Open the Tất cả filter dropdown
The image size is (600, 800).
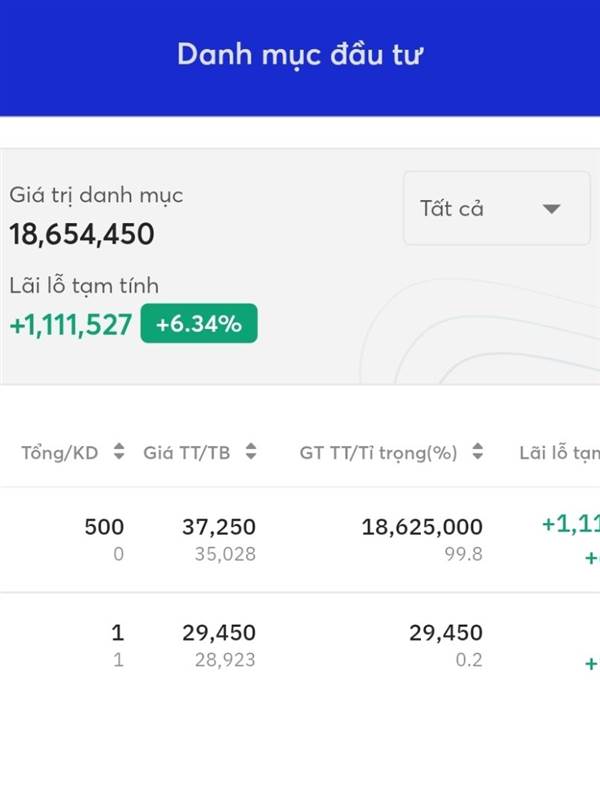tap(496, 208)
